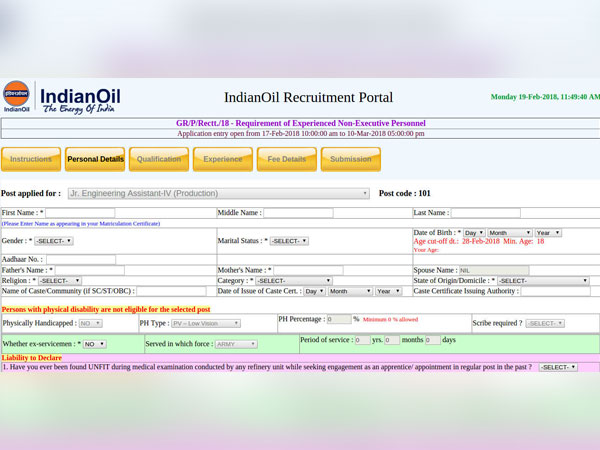The width and height of the screenshot is (600, 450).
Task: Open the Religion dropdown
Action: pyautogui.click(x=60, y=281)
